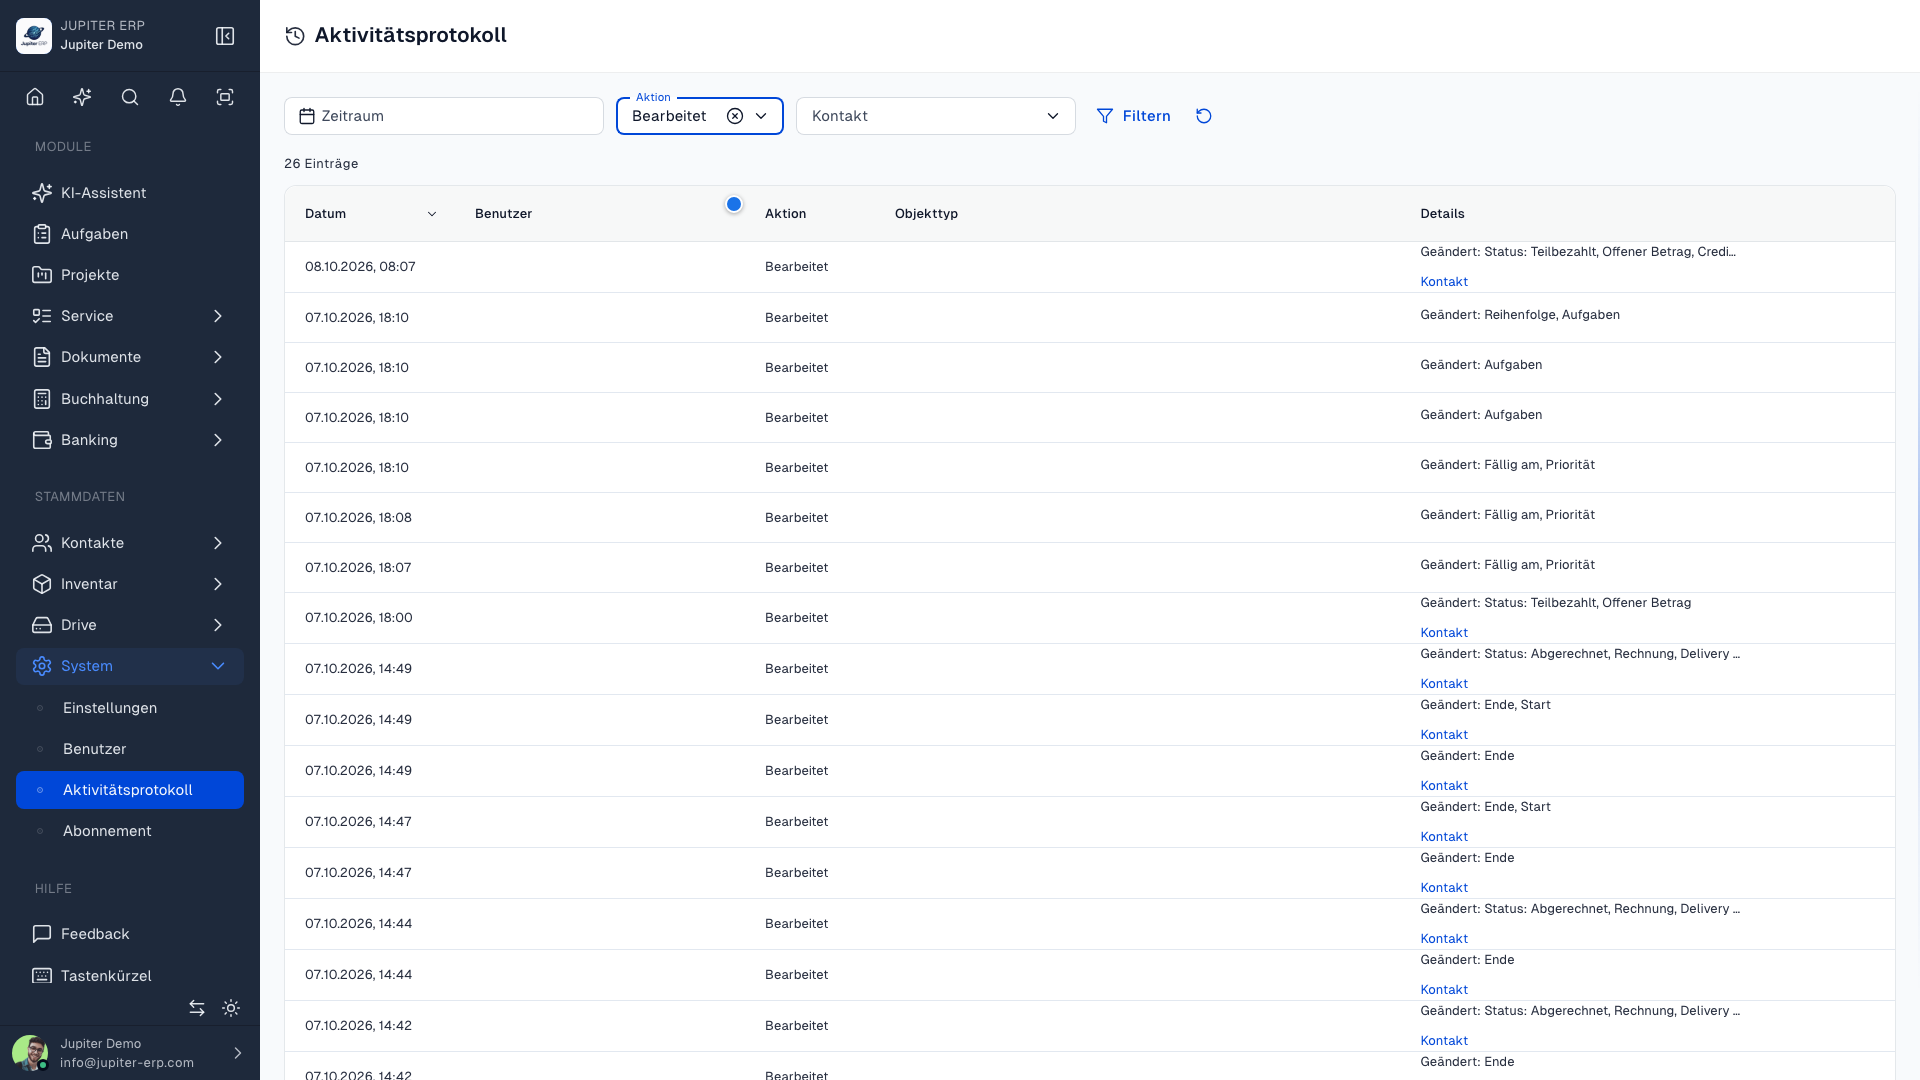Expand the Buchhaltung submenu
The image size is (1920, 1080).
[130, 399]
